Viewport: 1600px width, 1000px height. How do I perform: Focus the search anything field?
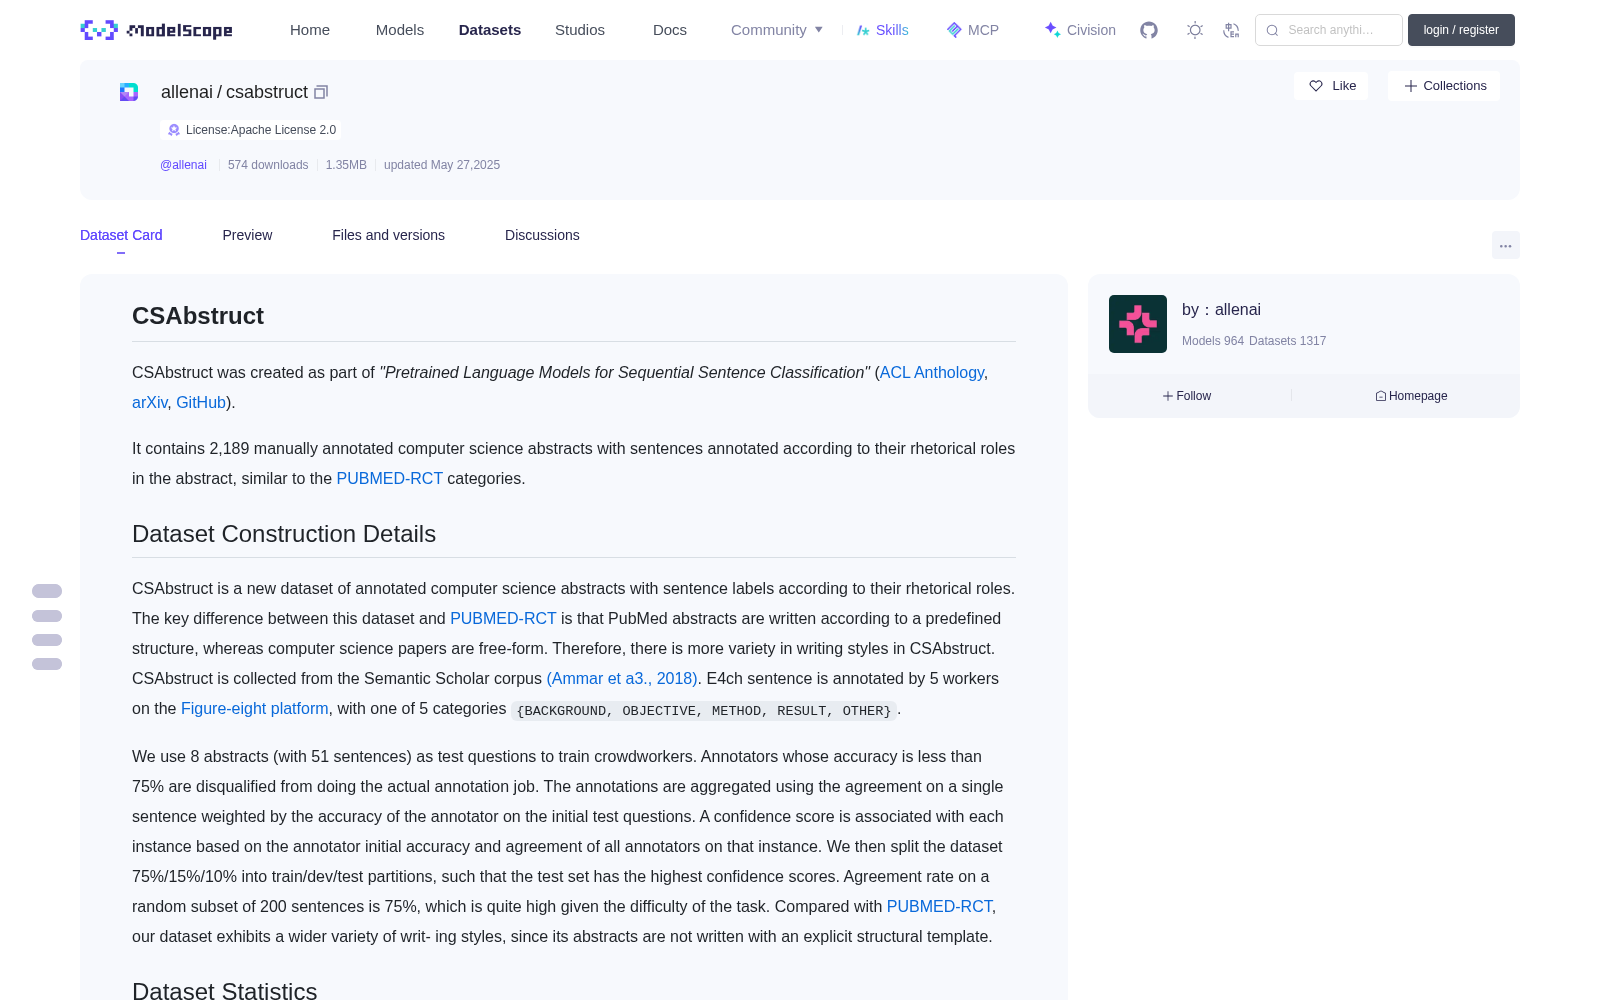[x=1329, y=30]
